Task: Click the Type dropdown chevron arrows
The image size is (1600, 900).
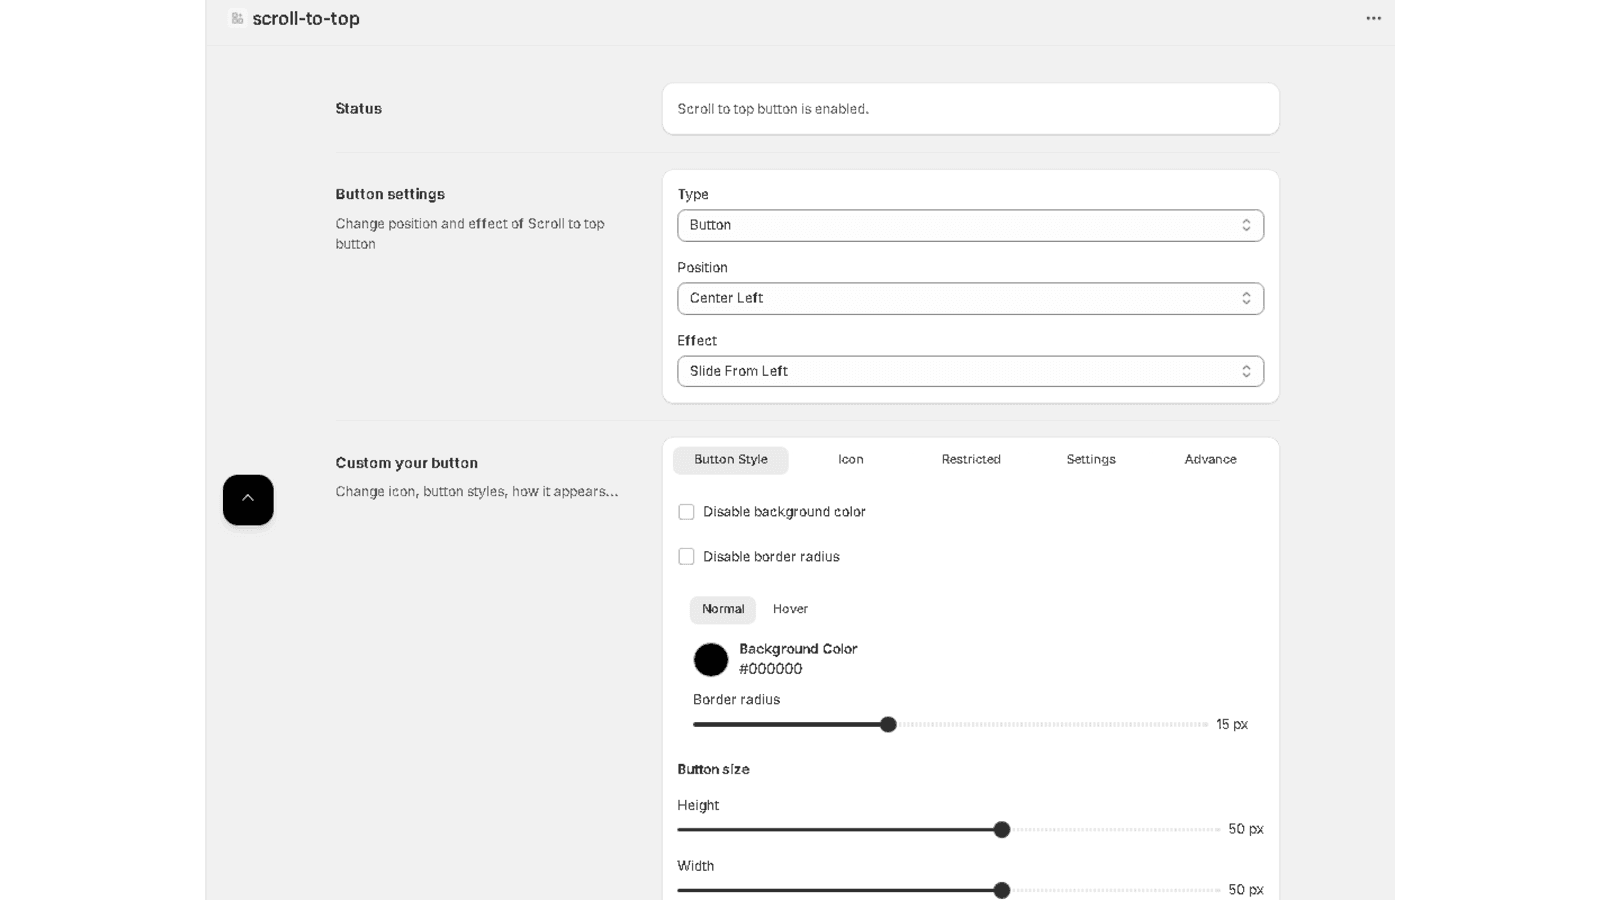Action: (x=1246, y=225)
